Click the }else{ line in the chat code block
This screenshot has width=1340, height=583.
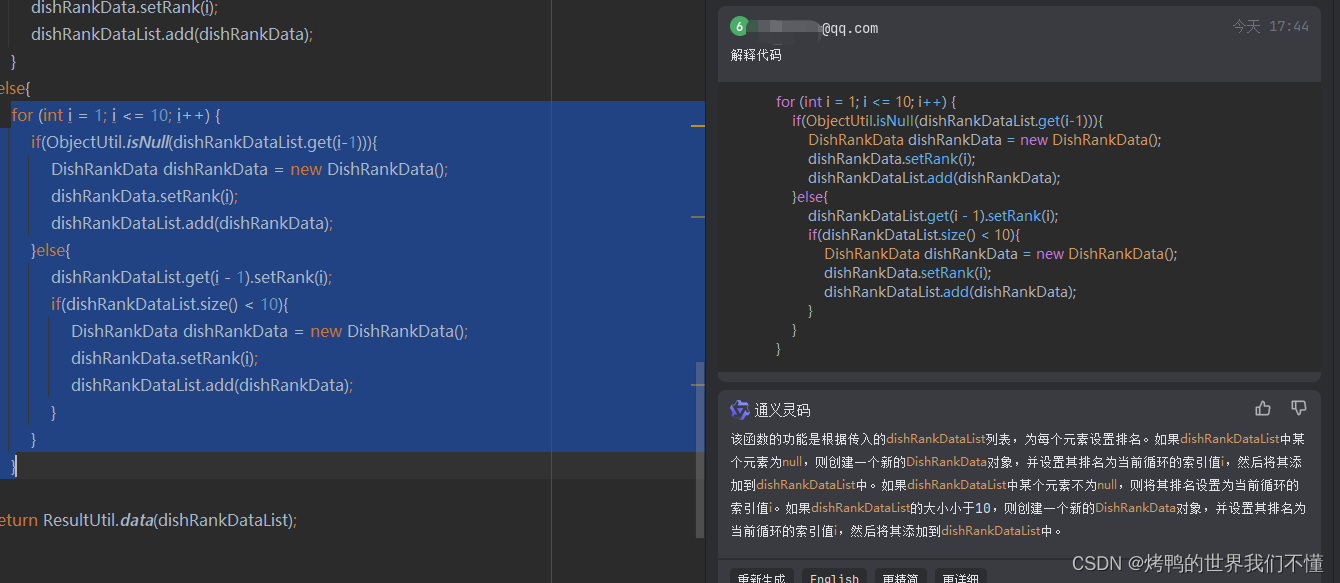(x=810, y=197)
